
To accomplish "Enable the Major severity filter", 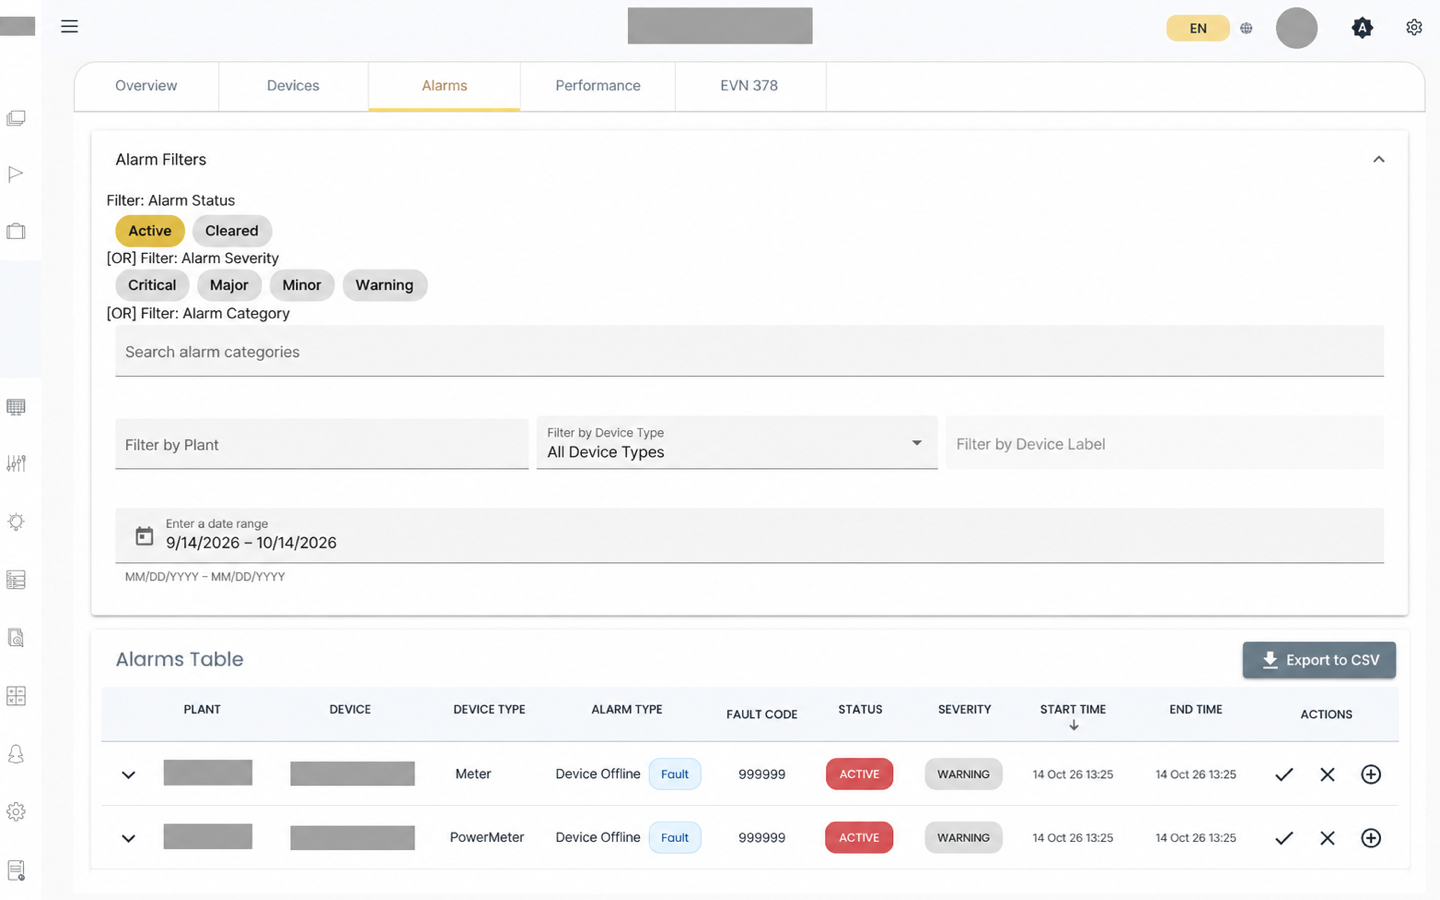I will click(x=229, y=285).
